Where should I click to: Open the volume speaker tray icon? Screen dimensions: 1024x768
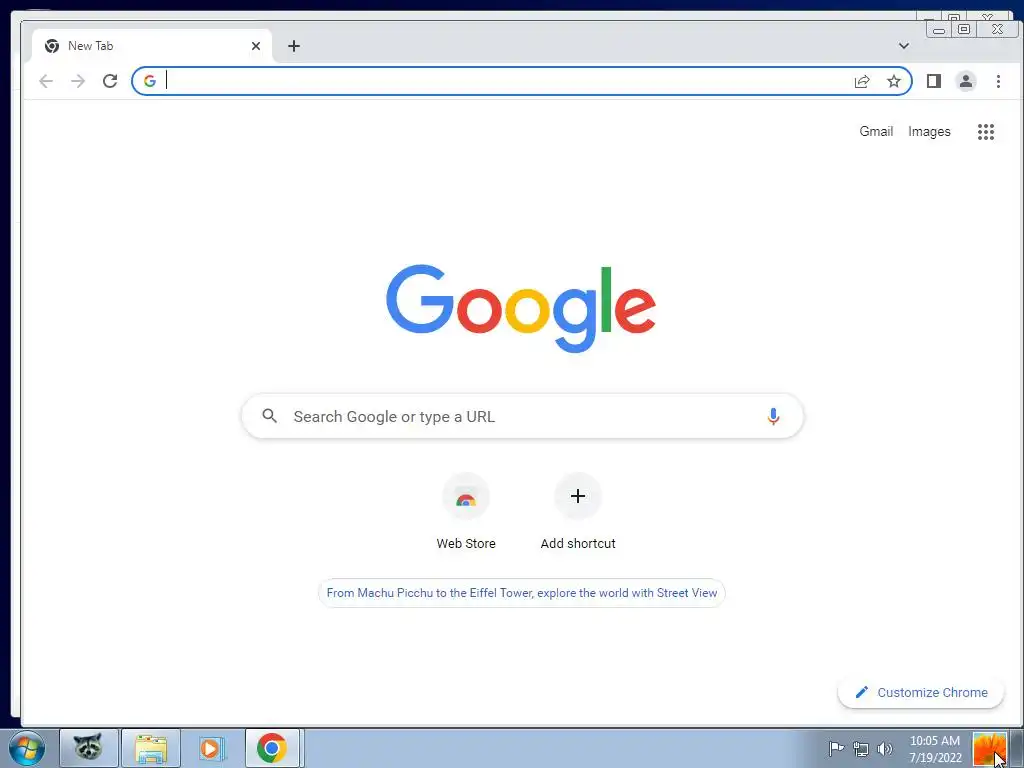click(884, 749)
